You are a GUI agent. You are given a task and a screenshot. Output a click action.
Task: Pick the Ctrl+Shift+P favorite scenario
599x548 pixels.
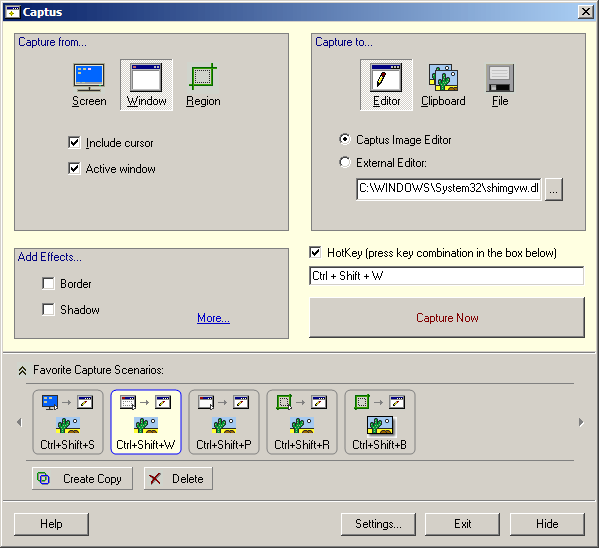(x=224, y=422)
